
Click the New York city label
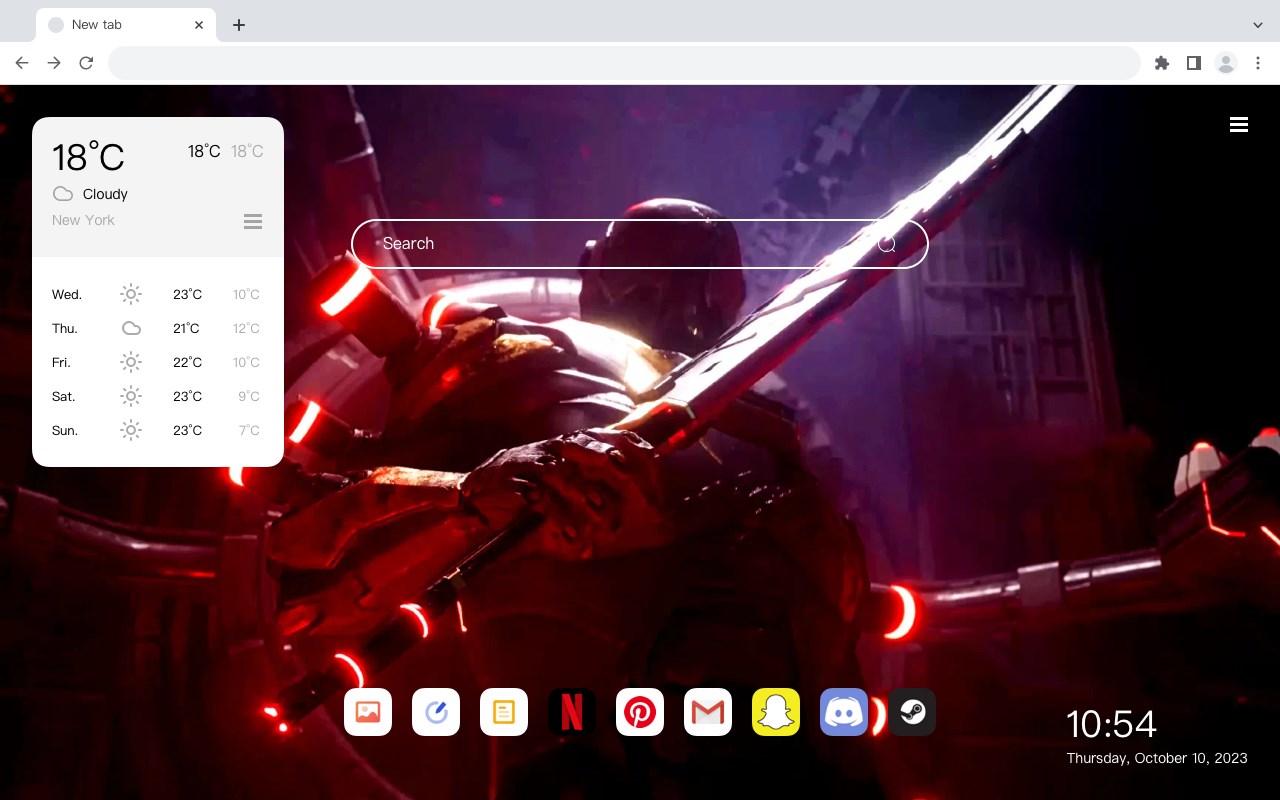[x=83, y=220]
